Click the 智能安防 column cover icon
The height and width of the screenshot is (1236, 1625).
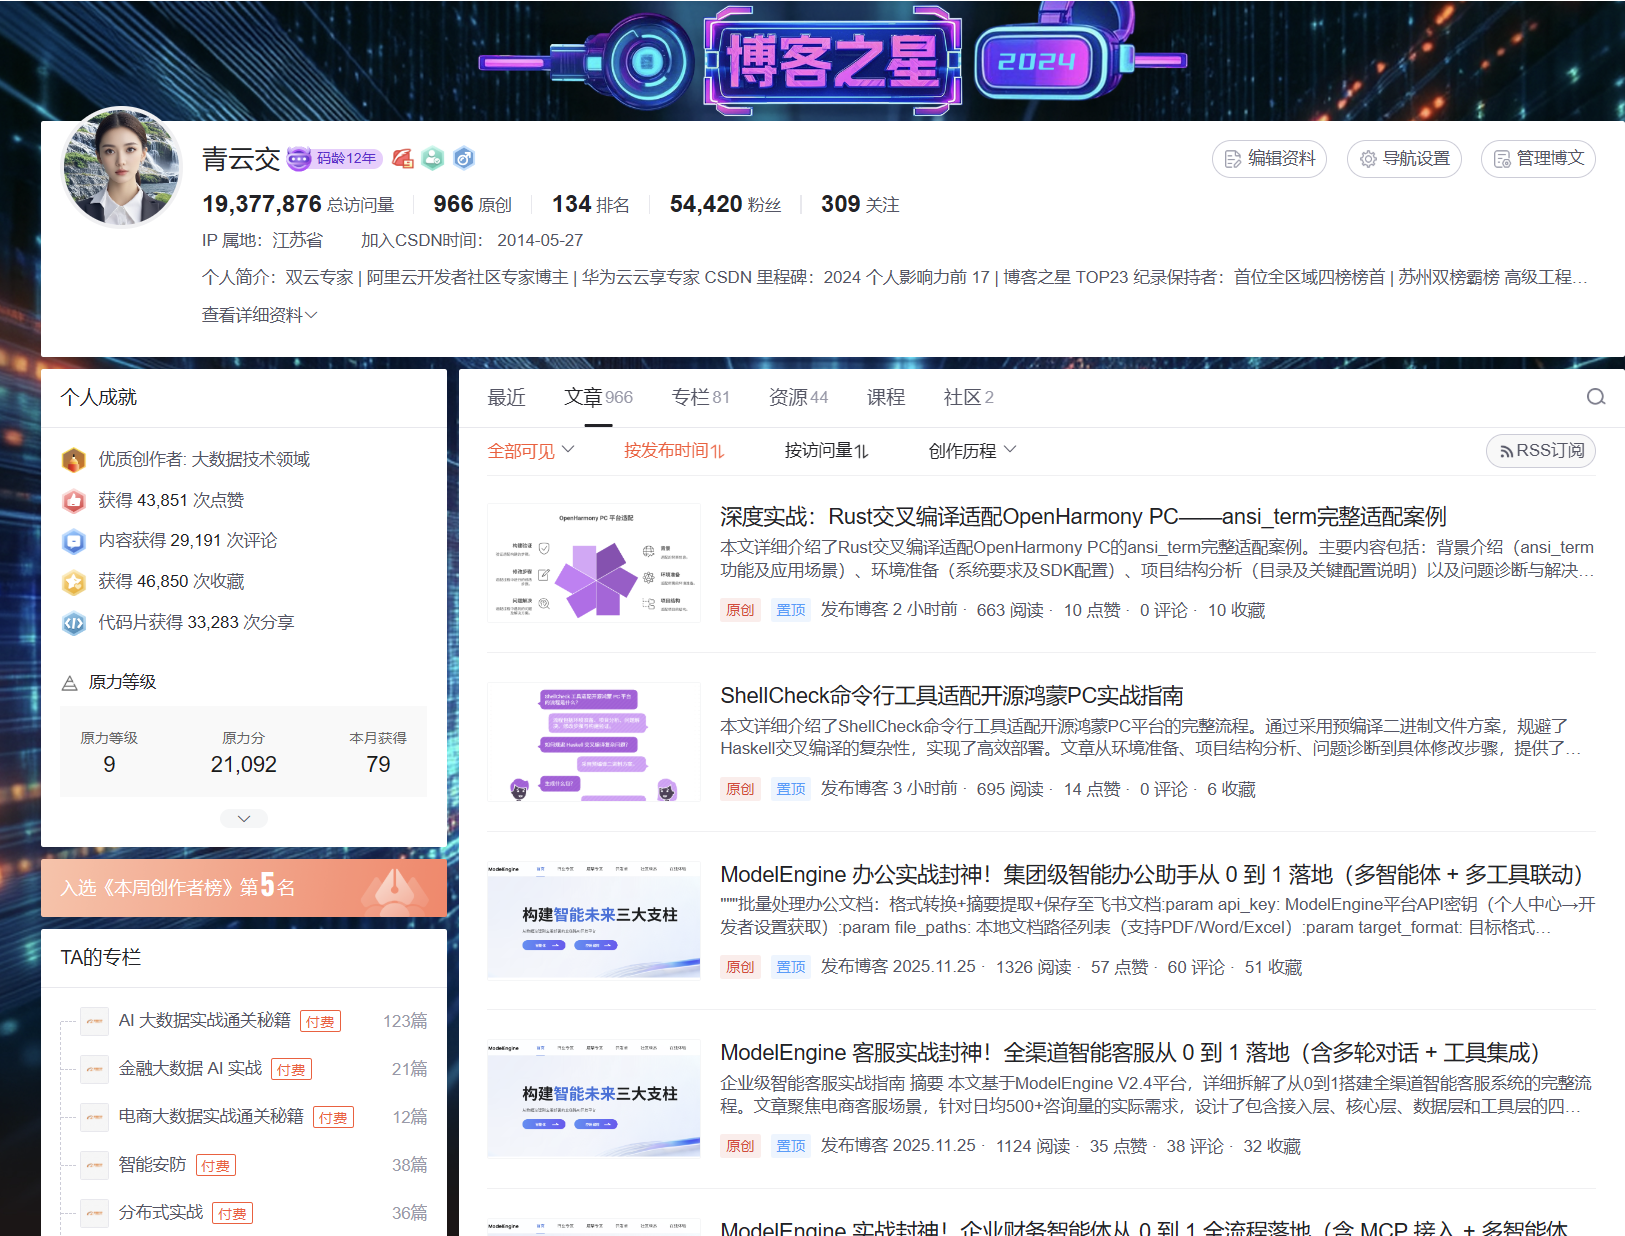pyautogui.click(x=94, y=1165)
